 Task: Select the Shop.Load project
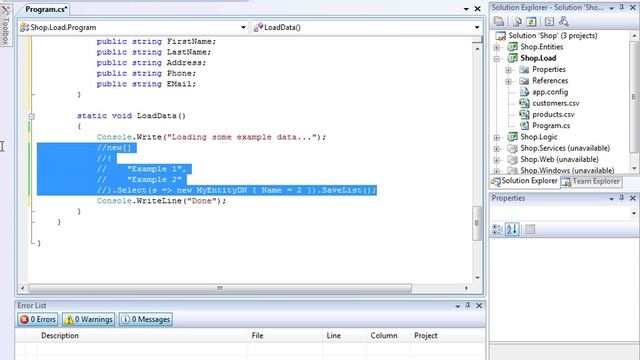tap(538, 58)
